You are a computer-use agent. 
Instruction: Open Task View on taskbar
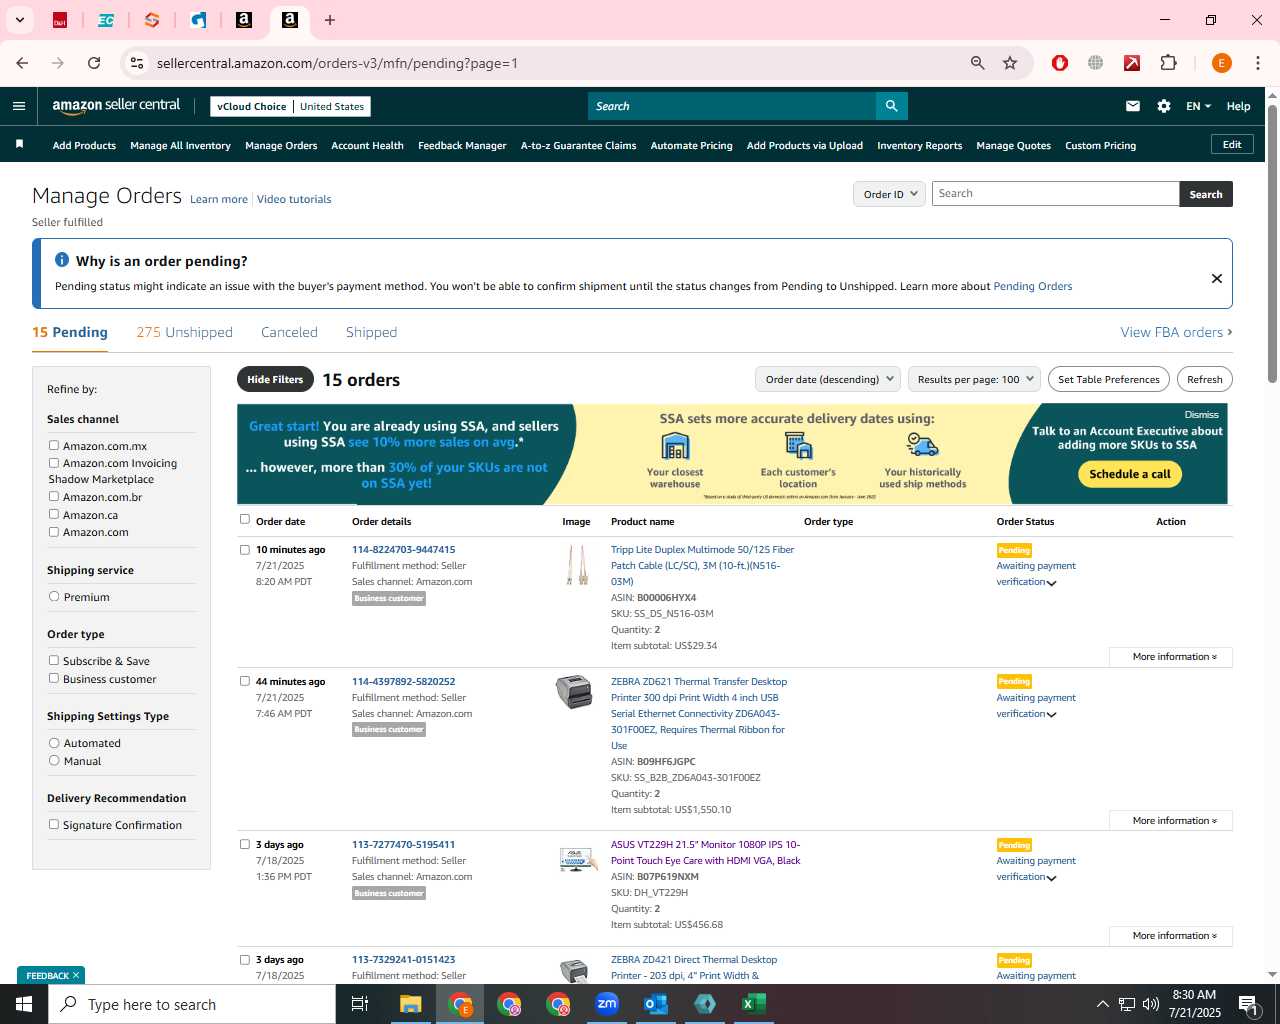(360, 1004)
